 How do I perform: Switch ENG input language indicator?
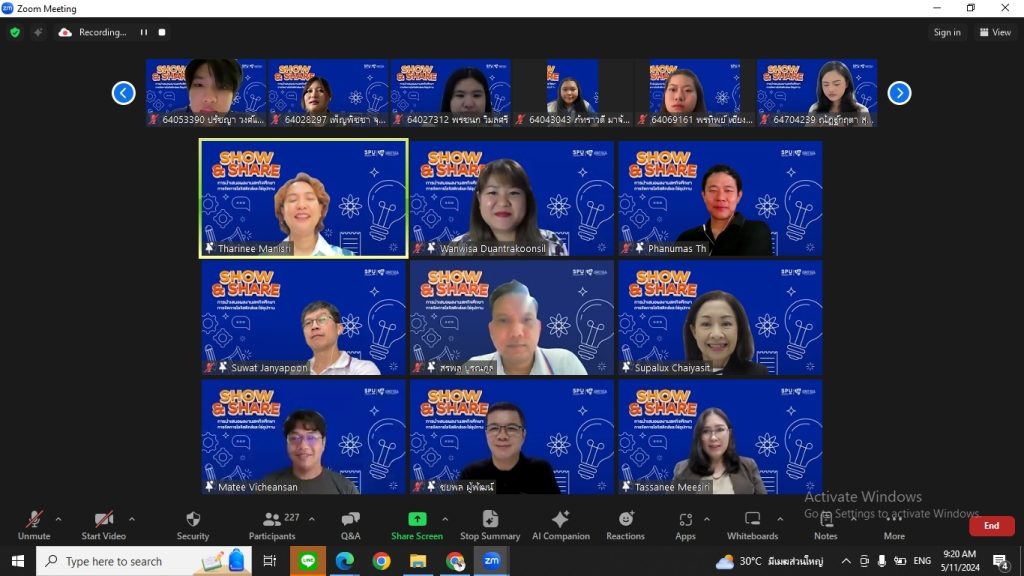(x=922, y=561)
